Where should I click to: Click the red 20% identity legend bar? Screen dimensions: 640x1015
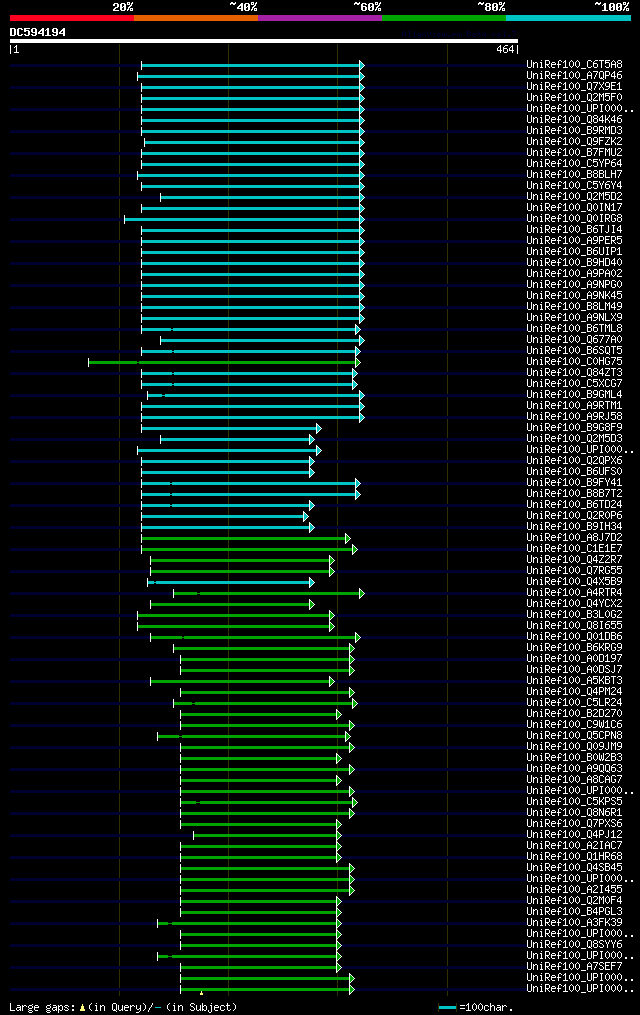pyautogui.click(x=72, y=18)
